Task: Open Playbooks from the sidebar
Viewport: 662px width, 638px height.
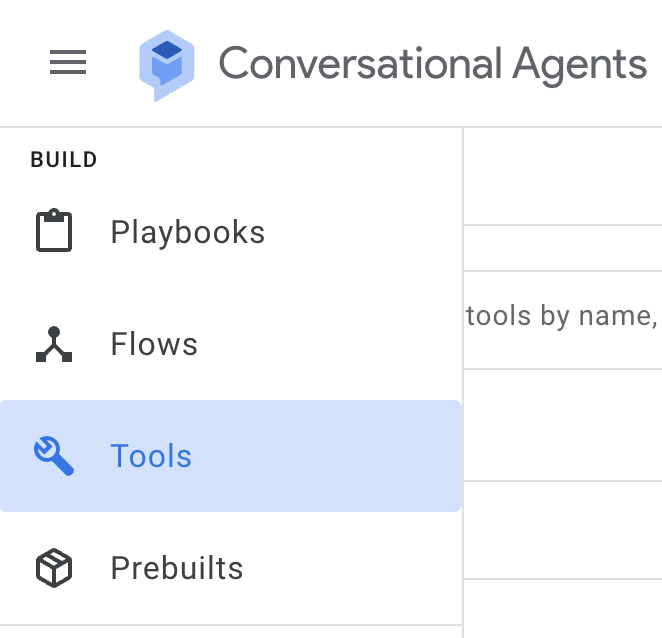Action: click(187, 232)
